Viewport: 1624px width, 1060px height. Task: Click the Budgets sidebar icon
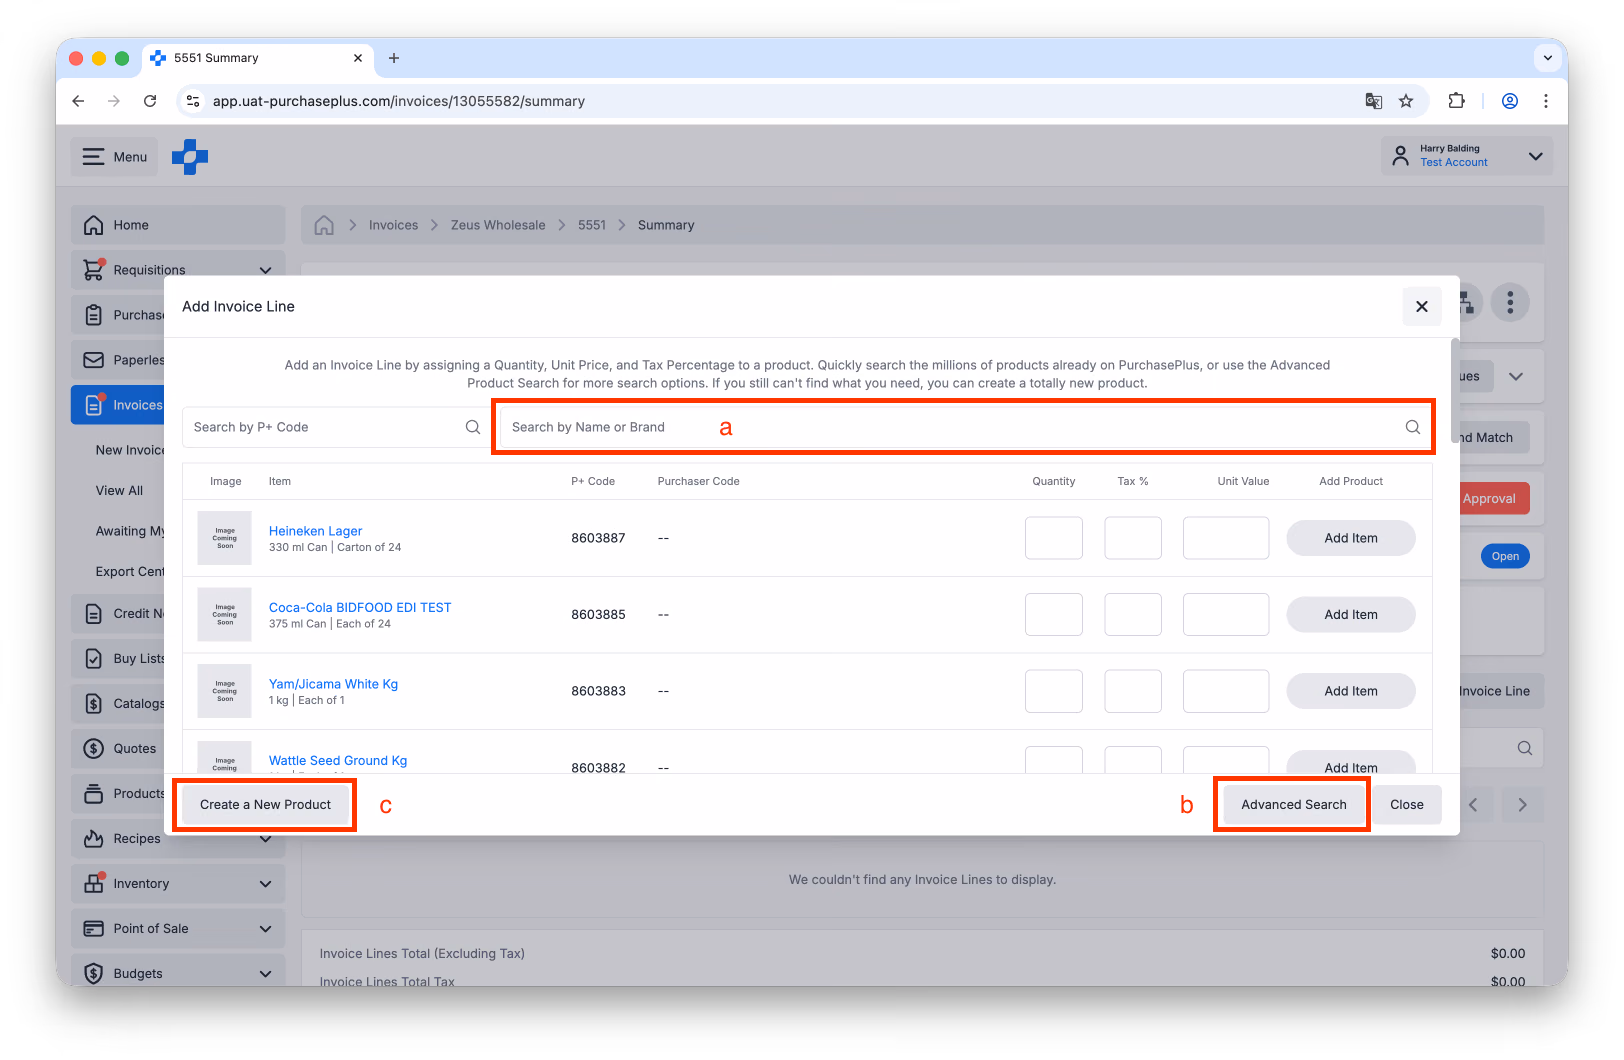click(x=93, y=973)
